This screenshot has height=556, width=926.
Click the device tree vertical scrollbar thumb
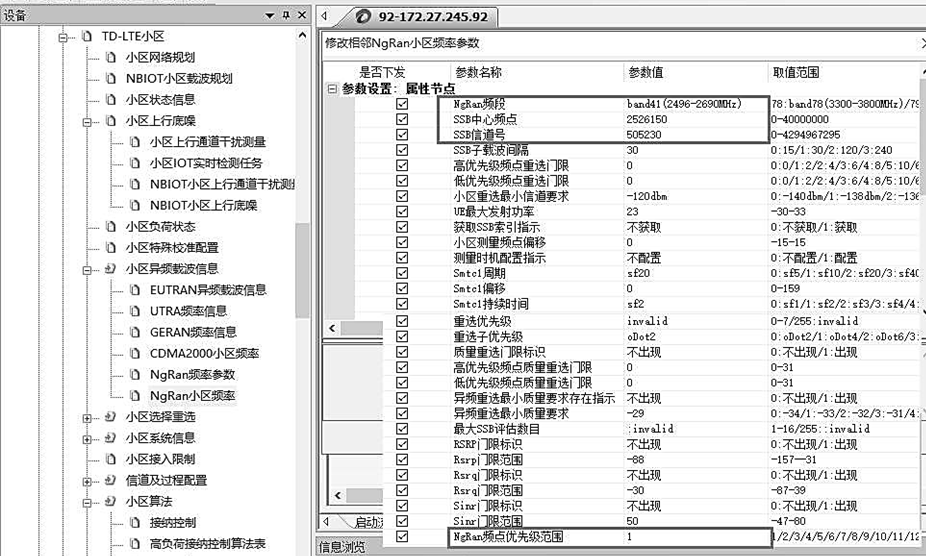pyautogui.click(x=302, y=270)
